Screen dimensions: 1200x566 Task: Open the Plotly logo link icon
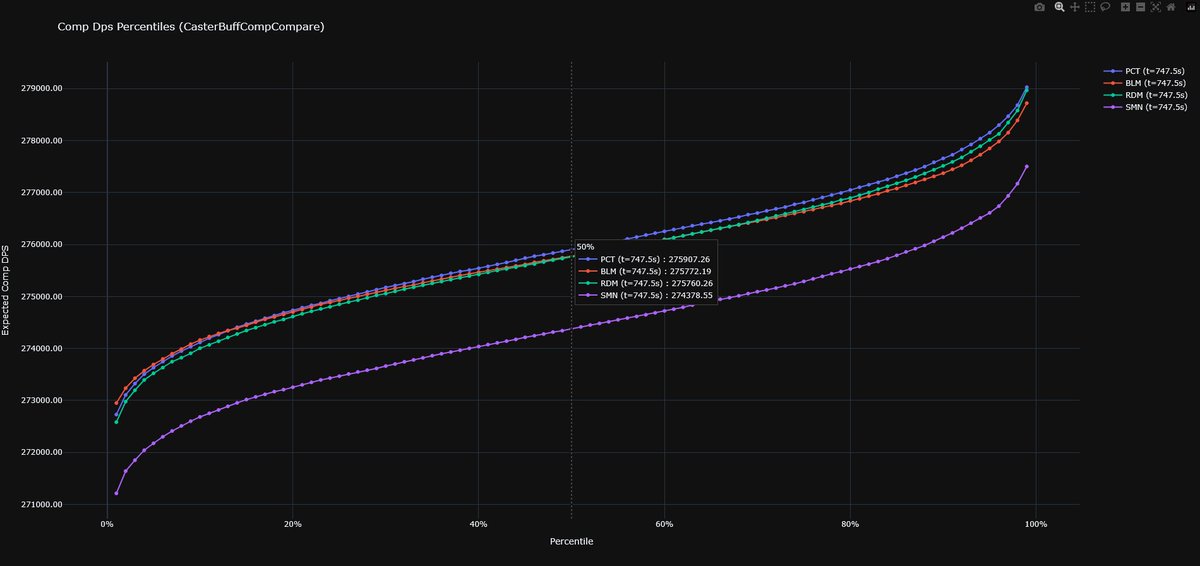1190,7
